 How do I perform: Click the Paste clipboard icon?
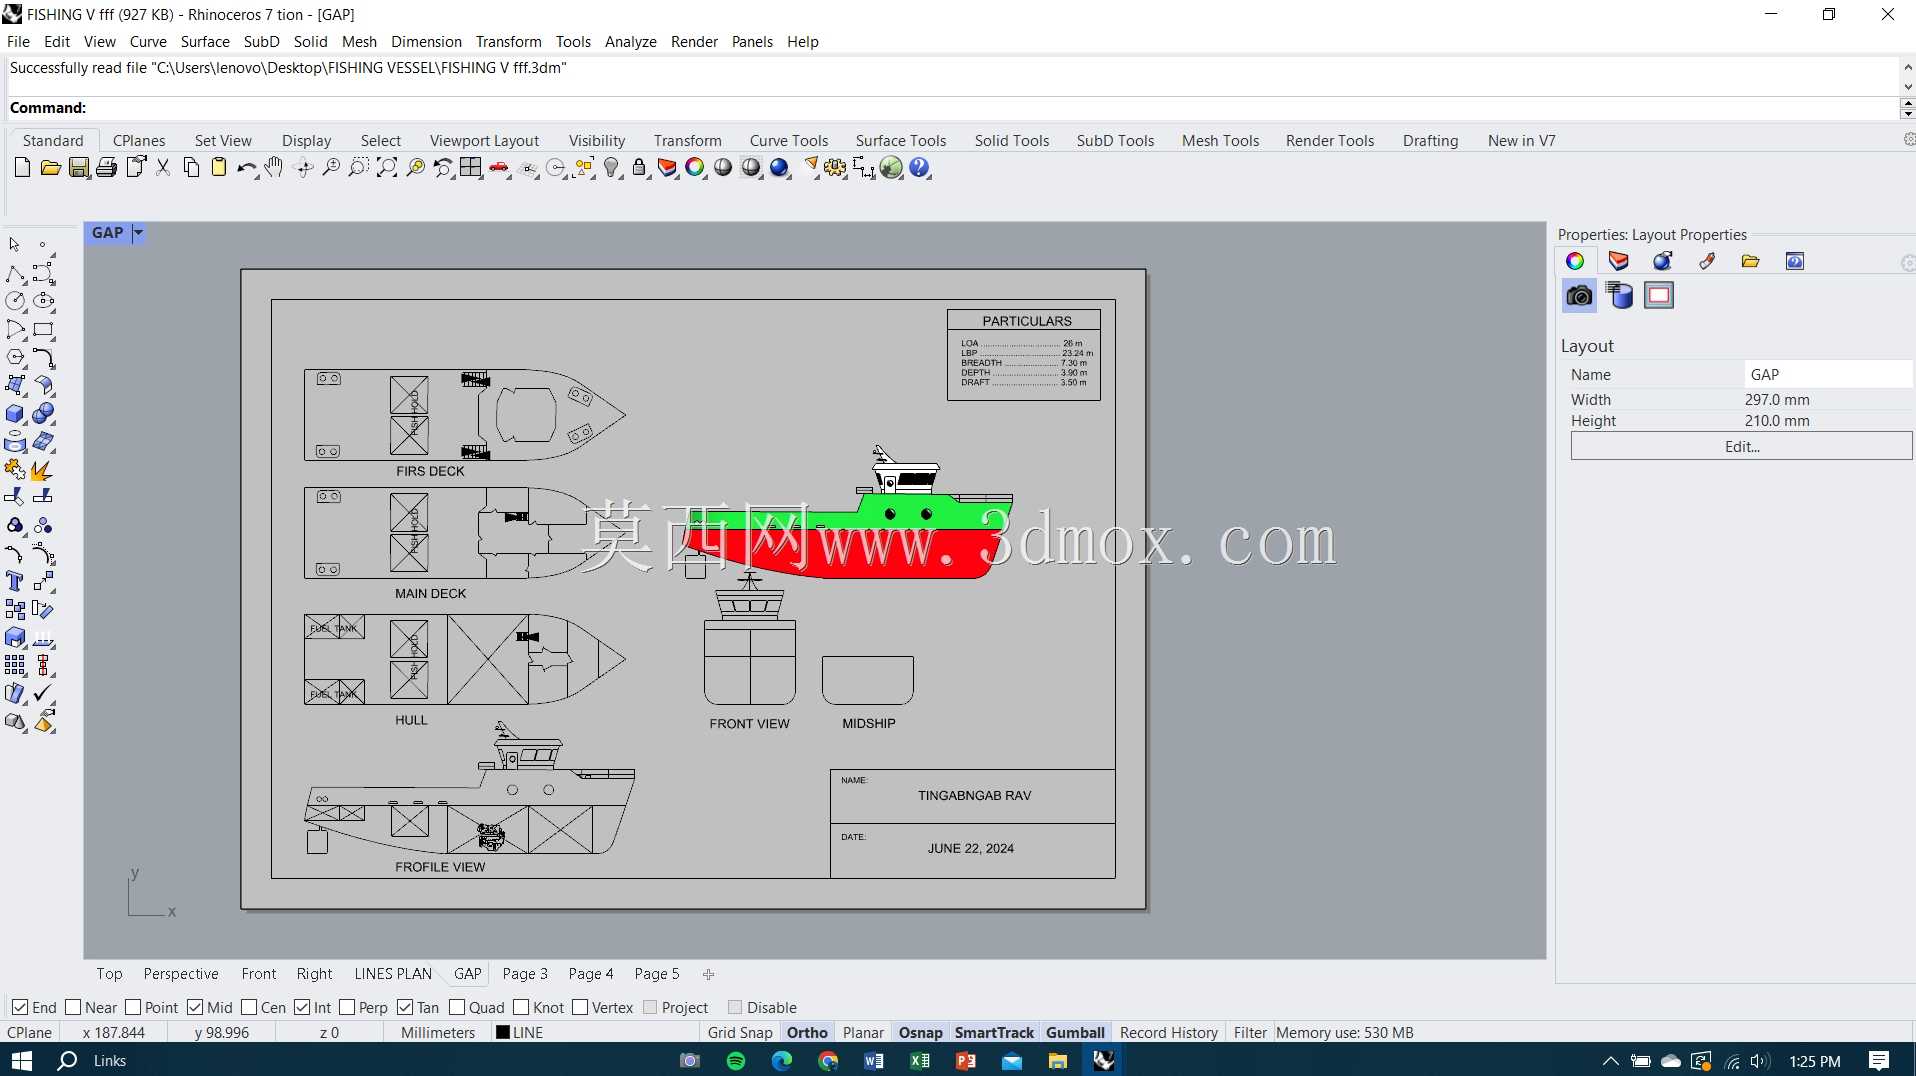click(219, 168)
